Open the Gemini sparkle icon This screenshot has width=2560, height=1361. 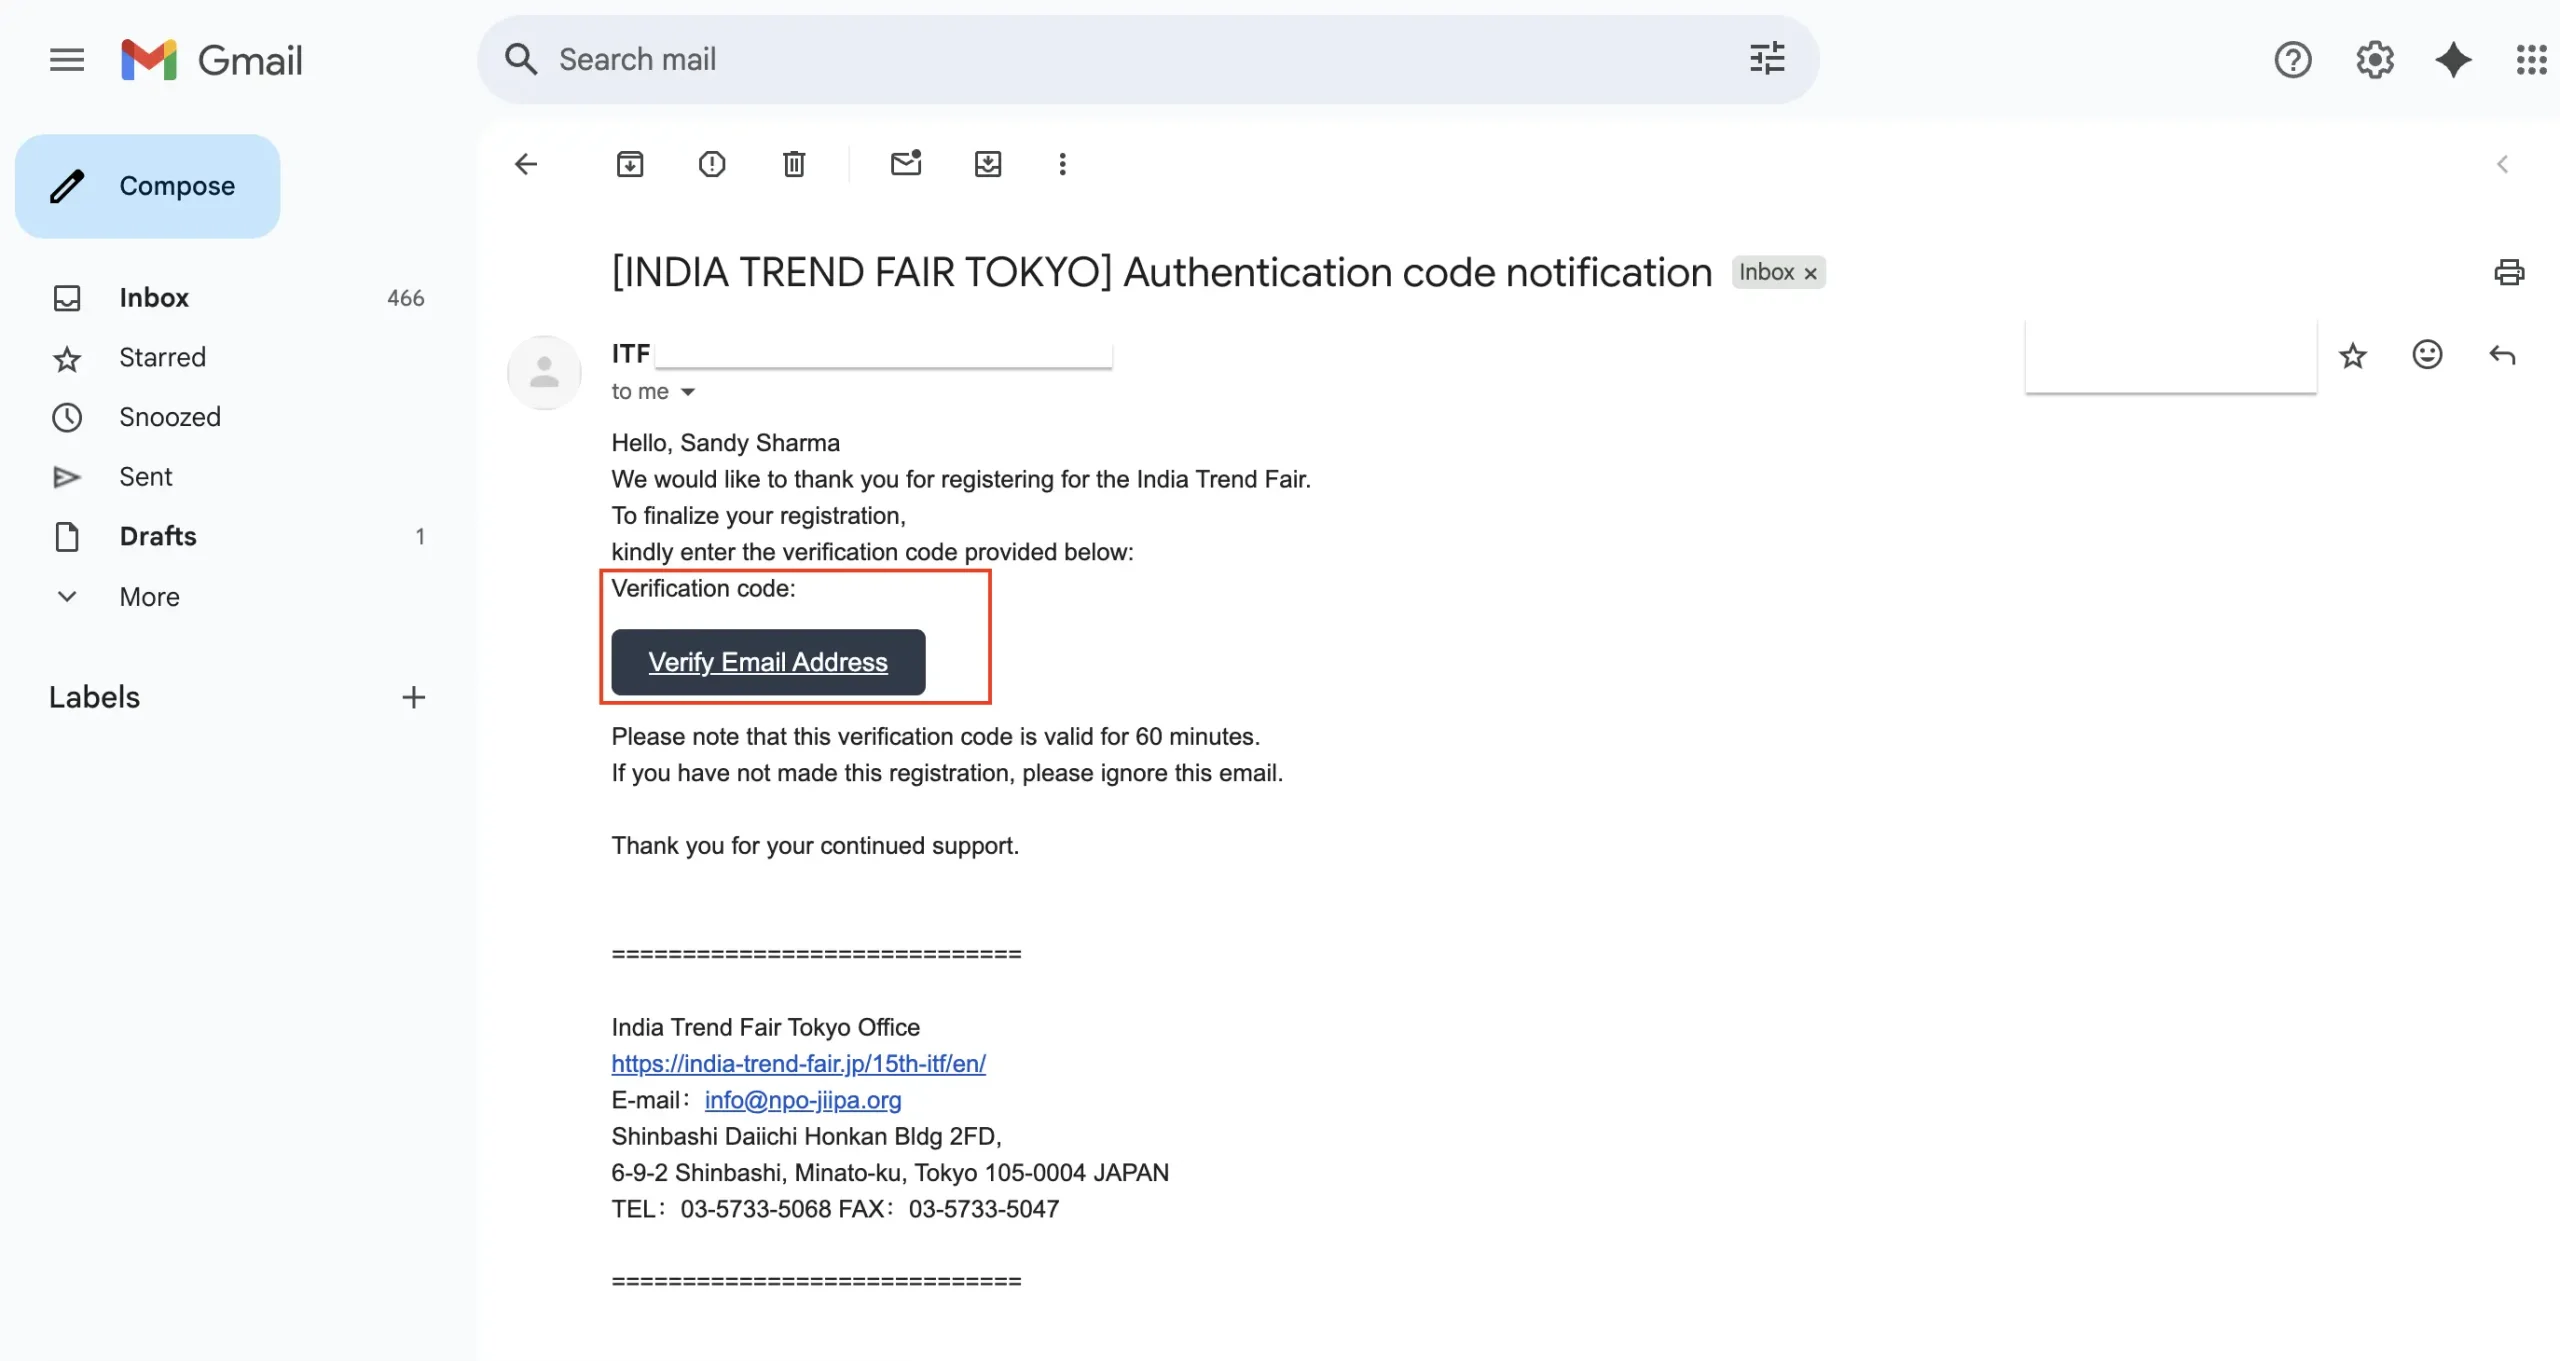(2453, 60)
